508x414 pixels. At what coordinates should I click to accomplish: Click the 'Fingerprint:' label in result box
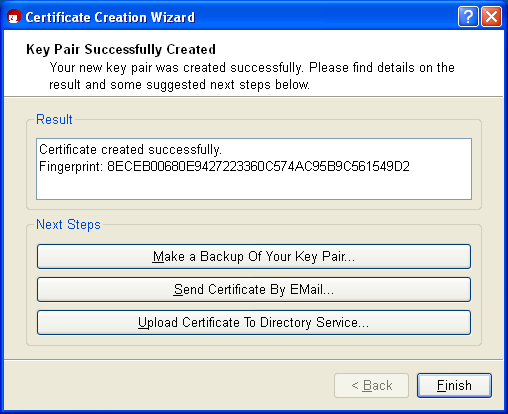tap(71, 166)
